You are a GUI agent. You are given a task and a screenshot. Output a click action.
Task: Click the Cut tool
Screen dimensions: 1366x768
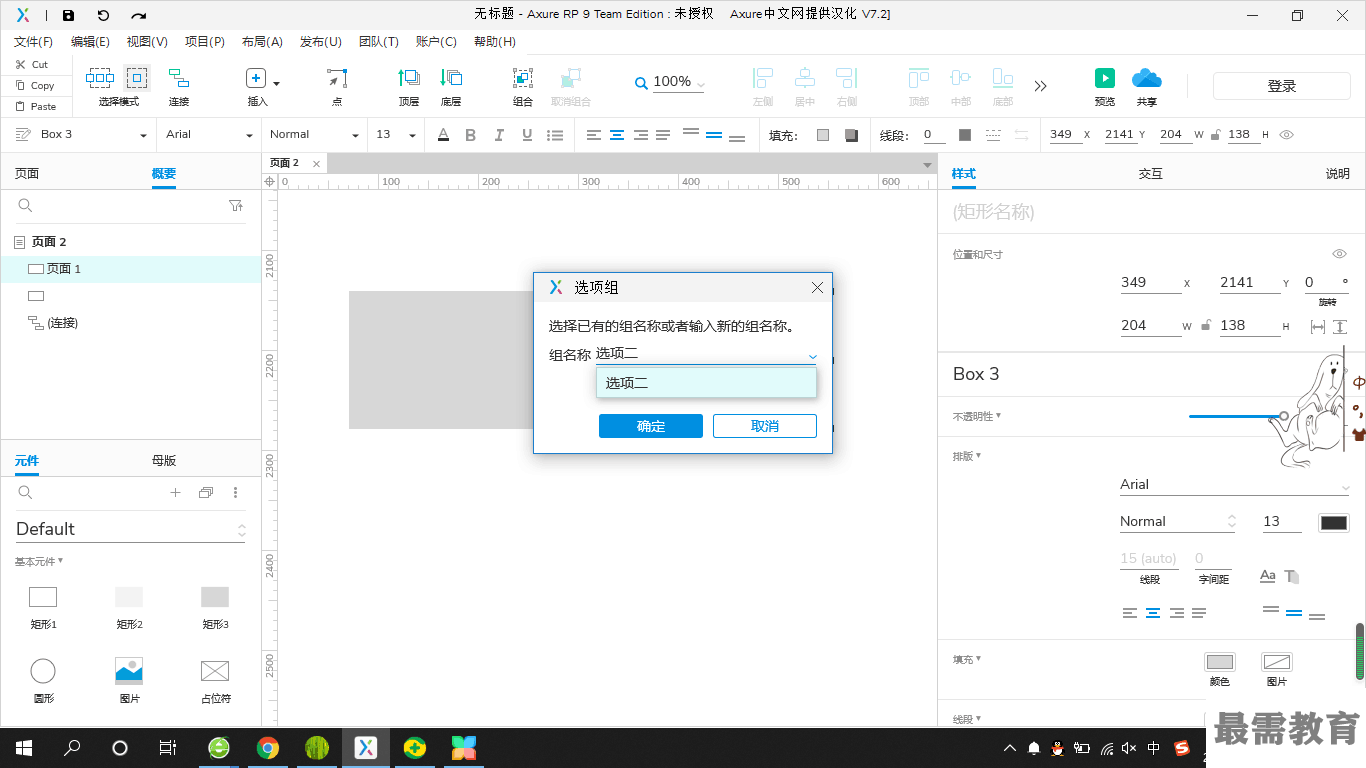(x=32, y=64)
